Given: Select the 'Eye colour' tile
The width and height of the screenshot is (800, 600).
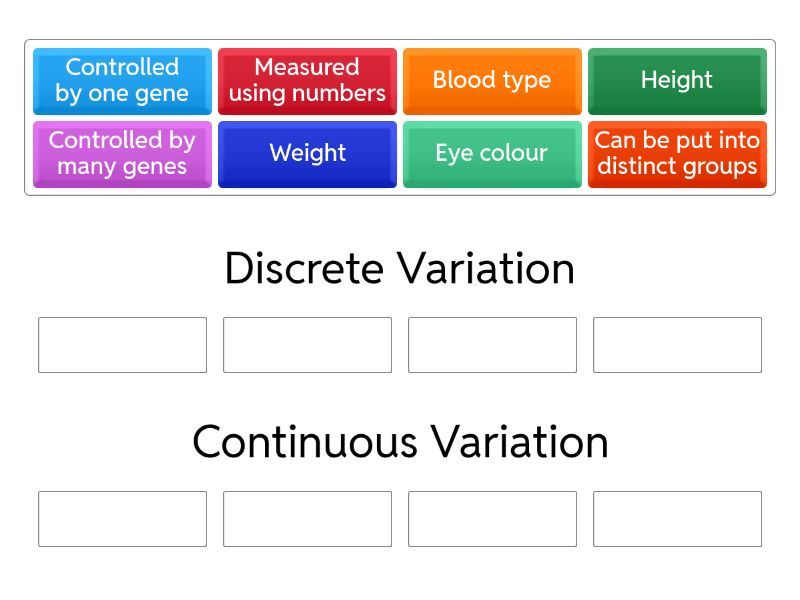Looking at the screenshot, I should coord(492,154).
